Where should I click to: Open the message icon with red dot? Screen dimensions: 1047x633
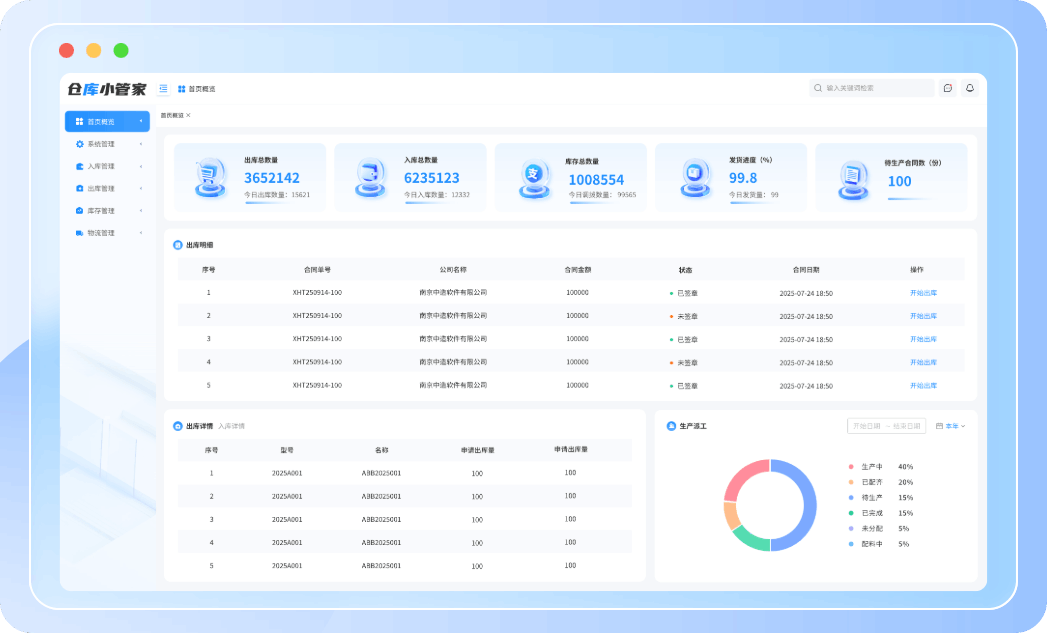(x=947, y=88)
